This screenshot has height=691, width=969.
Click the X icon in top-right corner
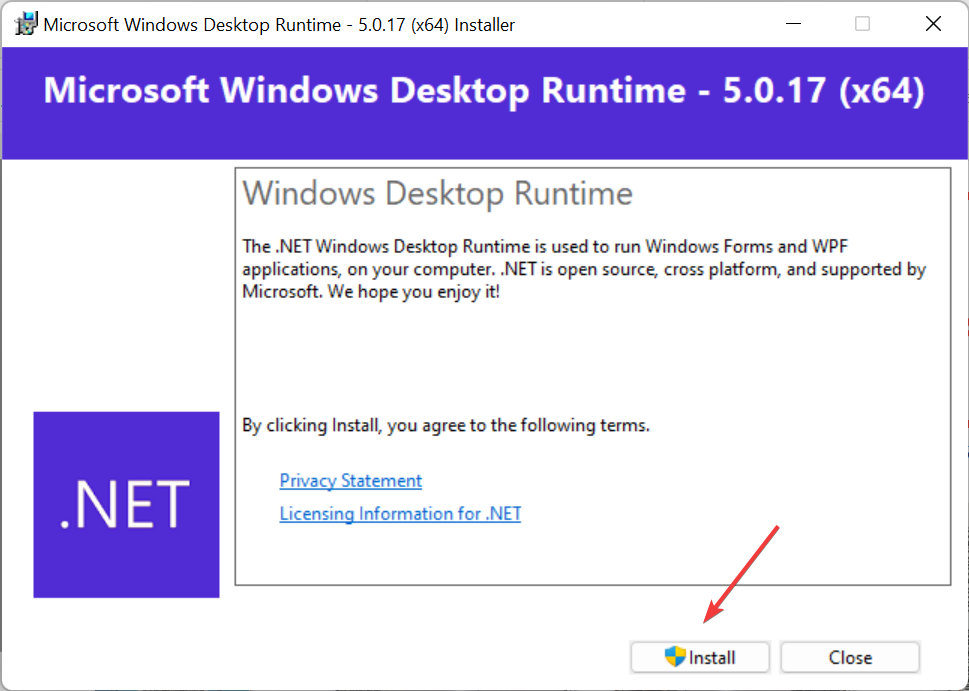[933, 23]
